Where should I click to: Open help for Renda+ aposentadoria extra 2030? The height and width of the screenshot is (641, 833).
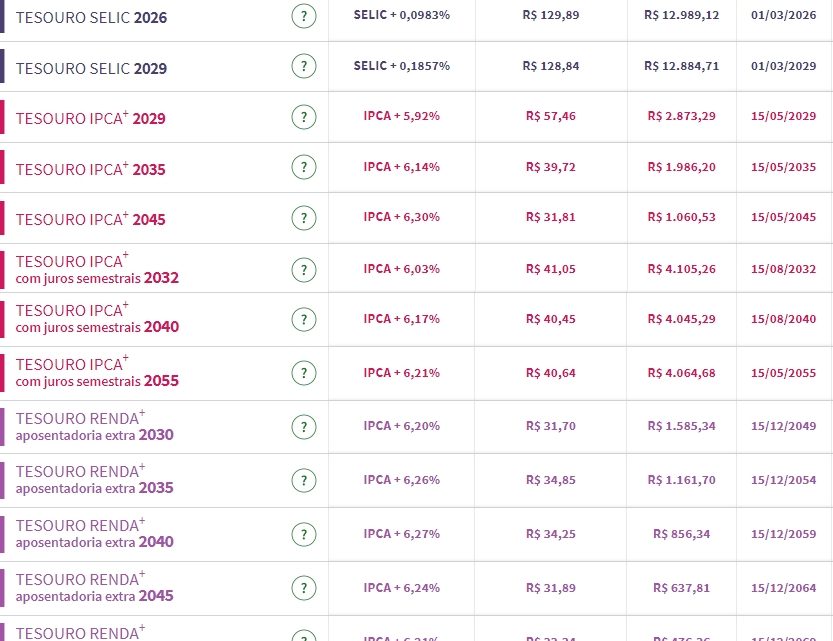point(304,426)
